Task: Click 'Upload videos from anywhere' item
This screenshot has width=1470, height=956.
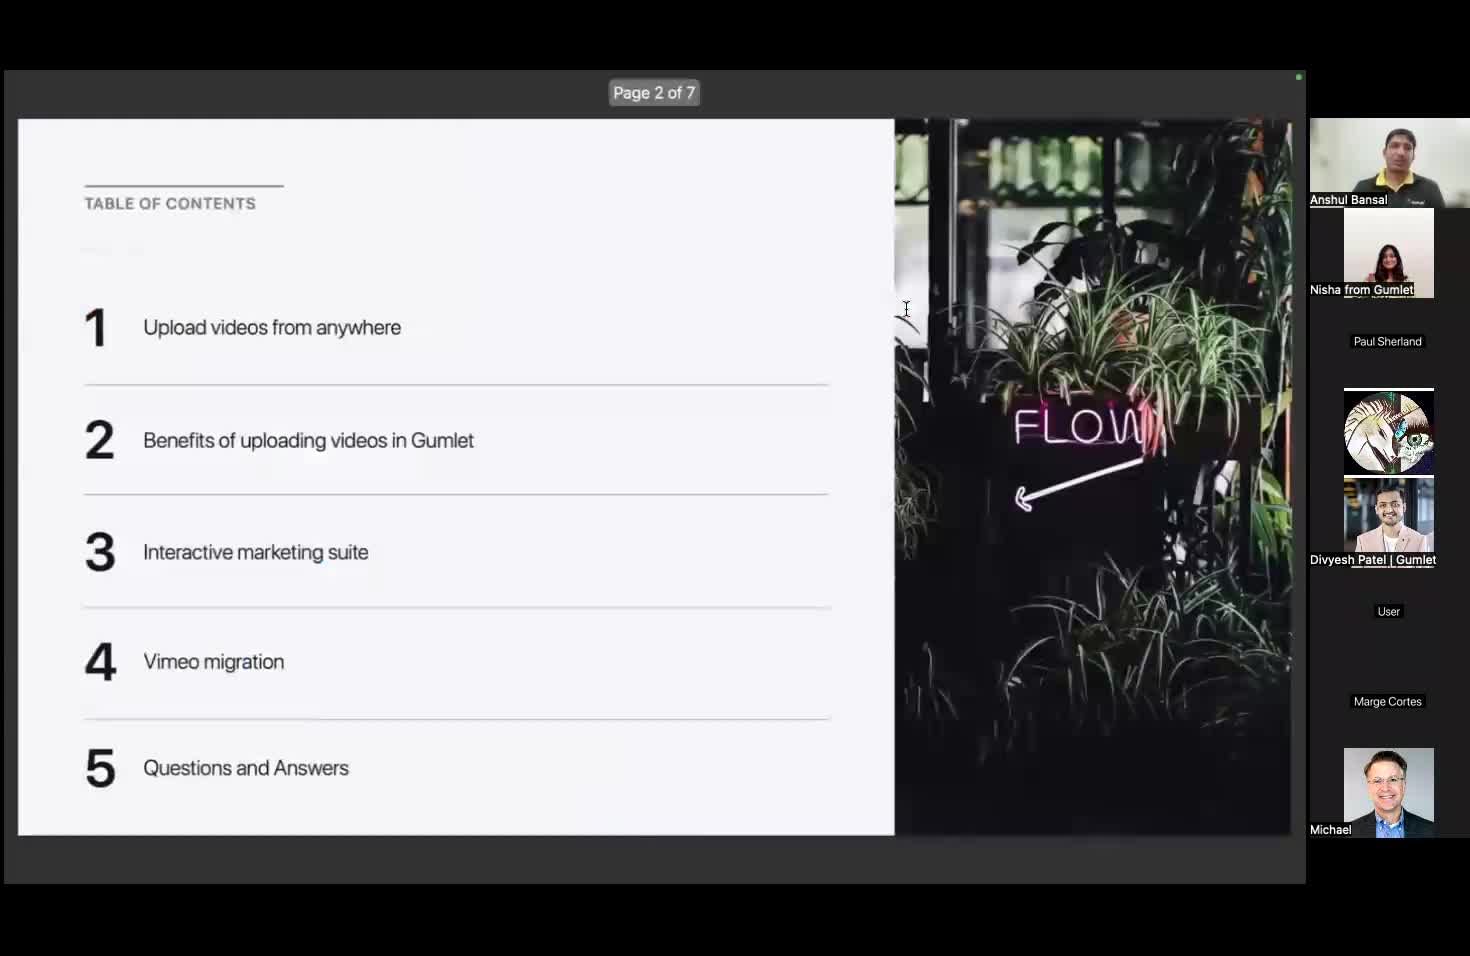Action: (272, 328)
